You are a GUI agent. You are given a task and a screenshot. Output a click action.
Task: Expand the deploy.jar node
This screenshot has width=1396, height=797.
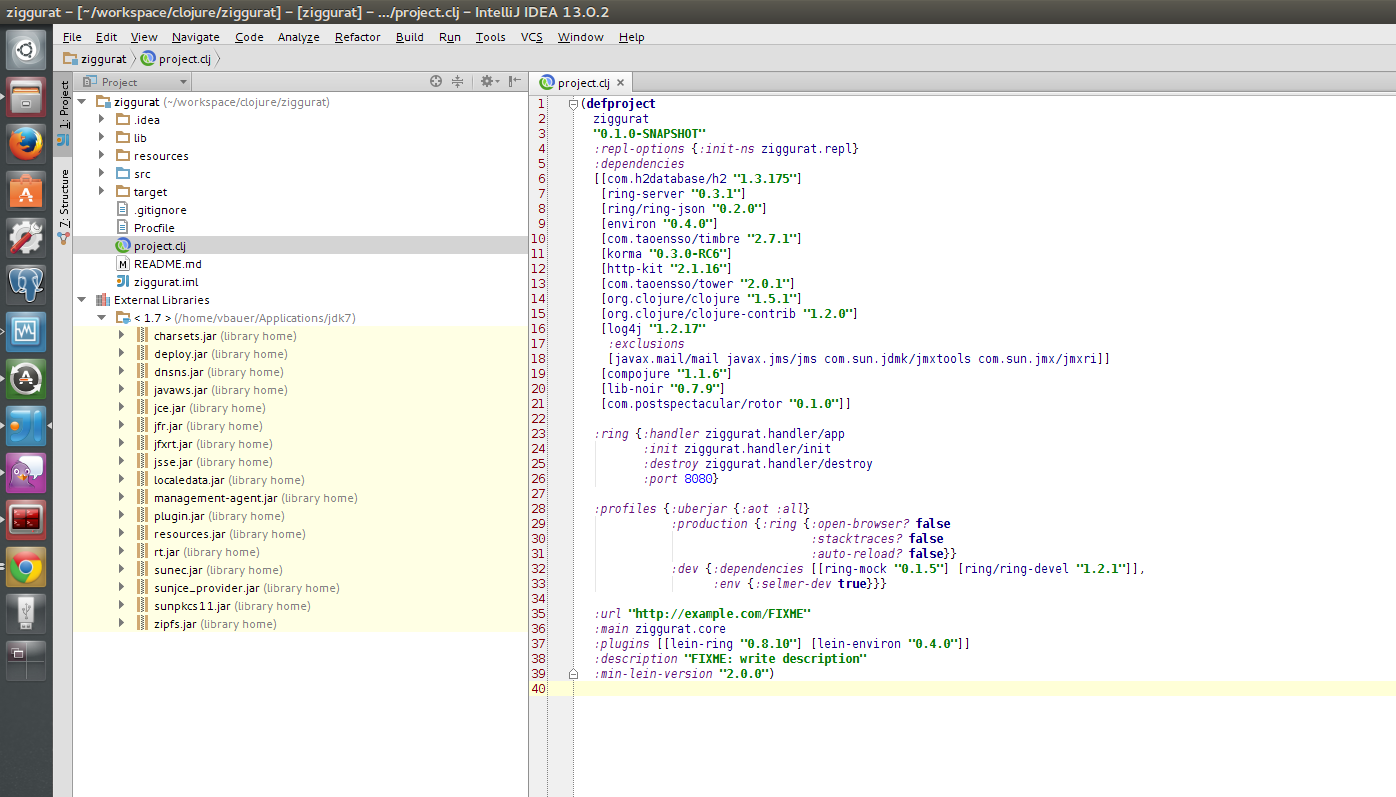(122, 354)
